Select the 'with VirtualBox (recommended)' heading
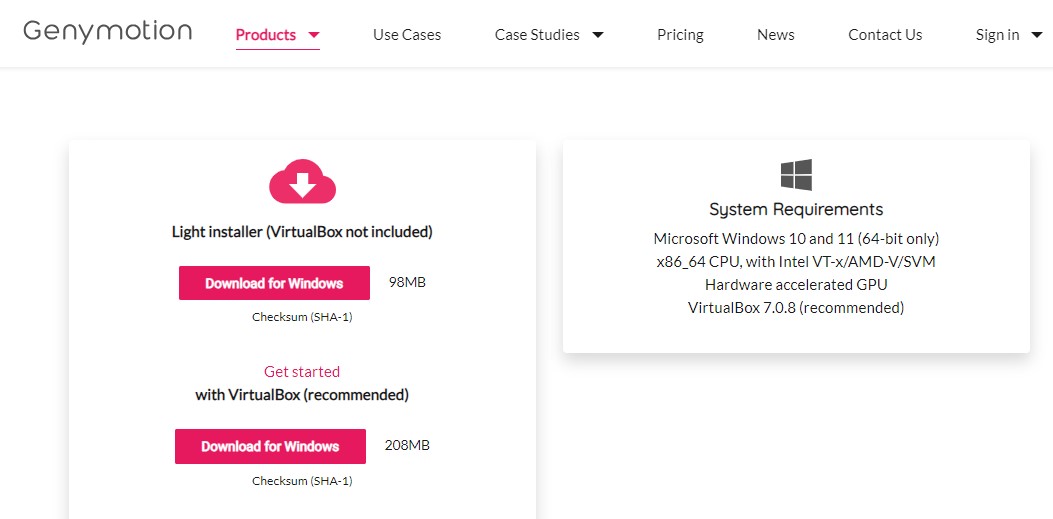Viewport: 1053px width, 519px height. click(x=302, y=395)
